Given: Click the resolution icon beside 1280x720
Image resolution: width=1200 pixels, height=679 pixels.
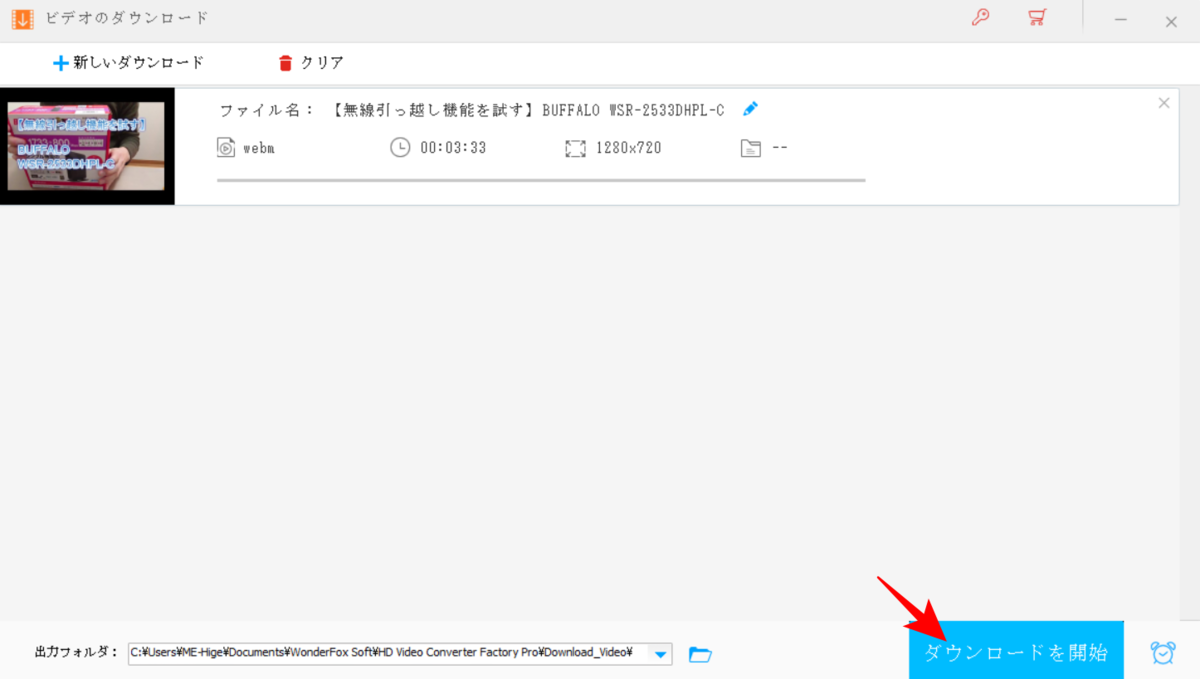Looking at the screenshot, I should tap(575, 148).
